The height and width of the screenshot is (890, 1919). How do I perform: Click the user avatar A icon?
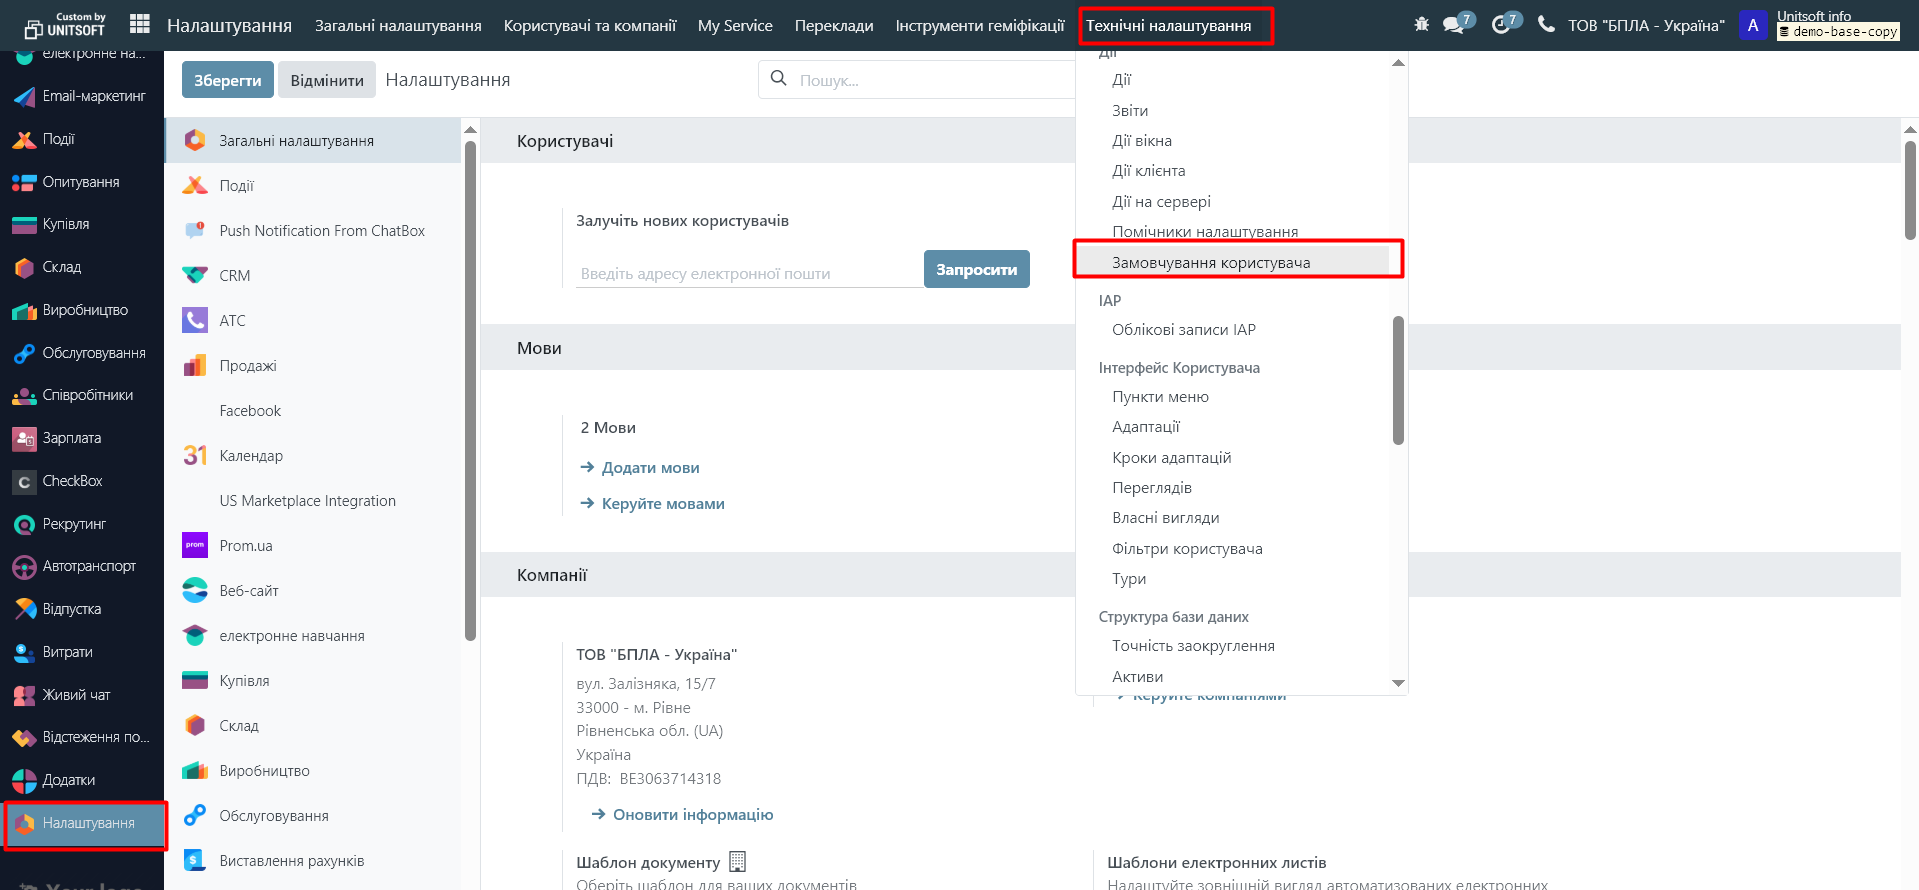pyautogui.click(x=1752, y=25)
